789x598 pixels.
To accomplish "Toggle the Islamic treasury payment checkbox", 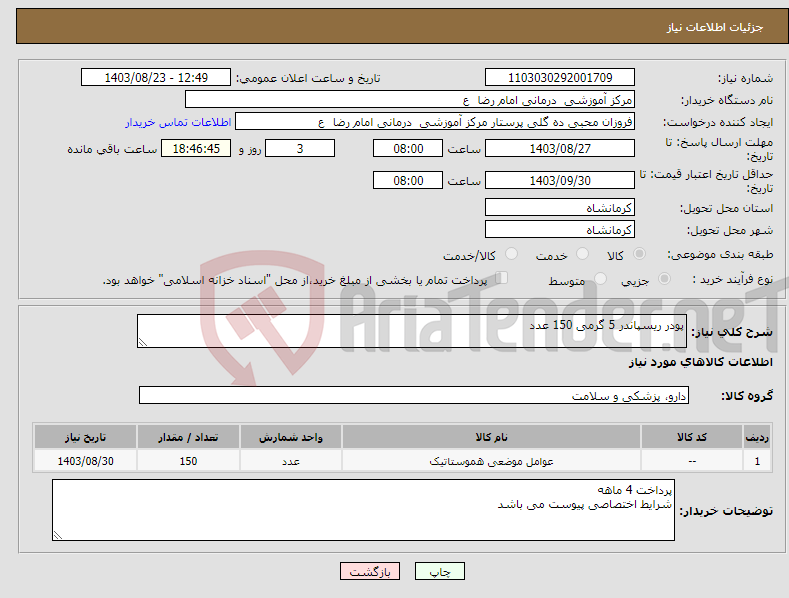I will click(x=502, y=278).
